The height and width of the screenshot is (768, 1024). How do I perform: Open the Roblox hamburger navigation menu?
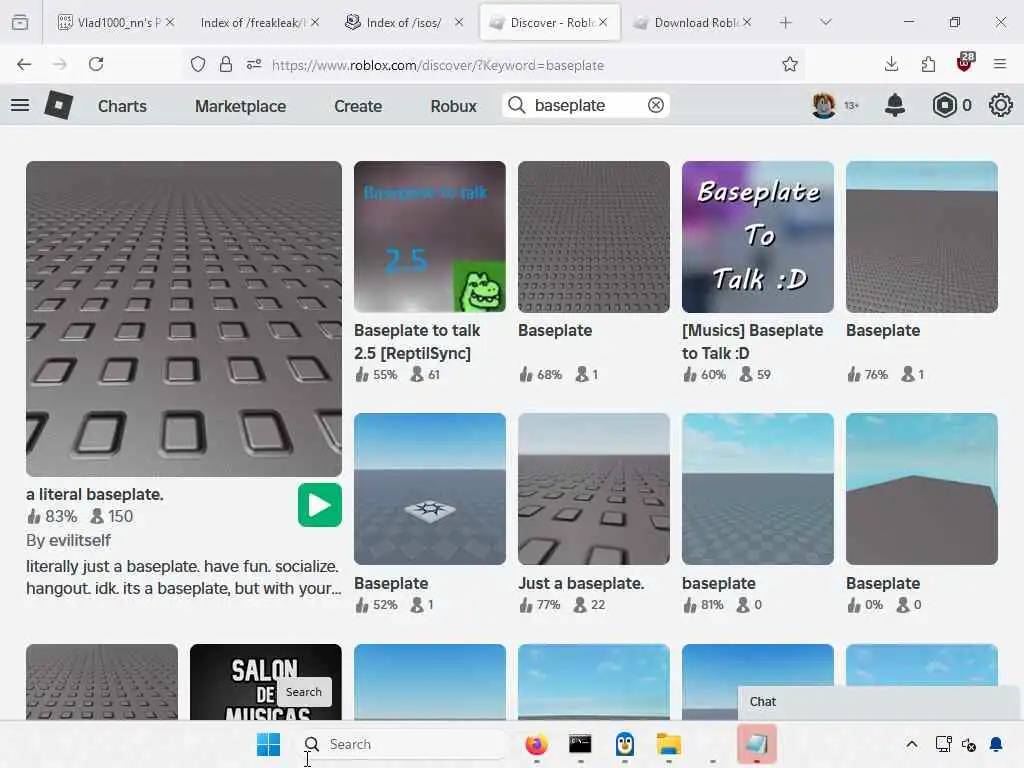[x=20, y=105]
